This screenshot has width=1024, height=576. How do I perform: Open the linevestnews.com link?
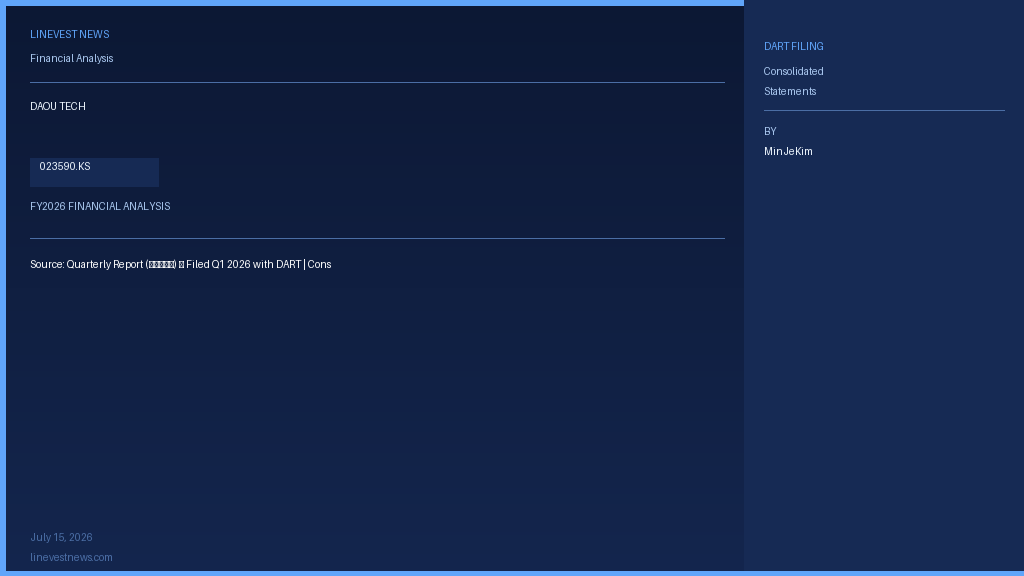click(x=71, y=557)
